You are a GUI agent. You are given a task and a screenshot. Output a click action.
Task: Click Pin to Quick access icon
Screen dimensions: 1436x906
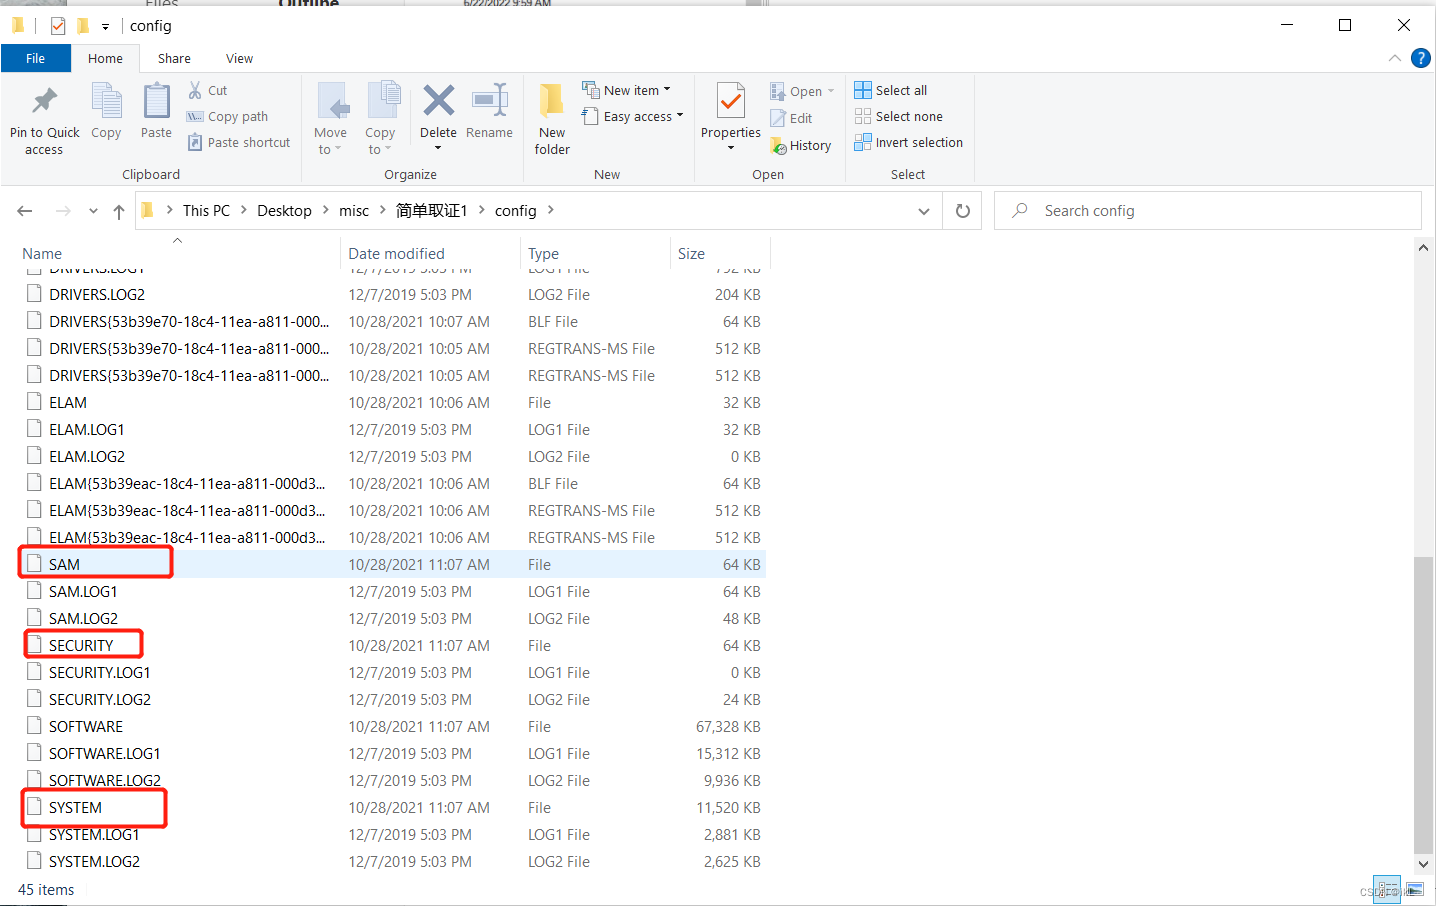coord(44,101)
